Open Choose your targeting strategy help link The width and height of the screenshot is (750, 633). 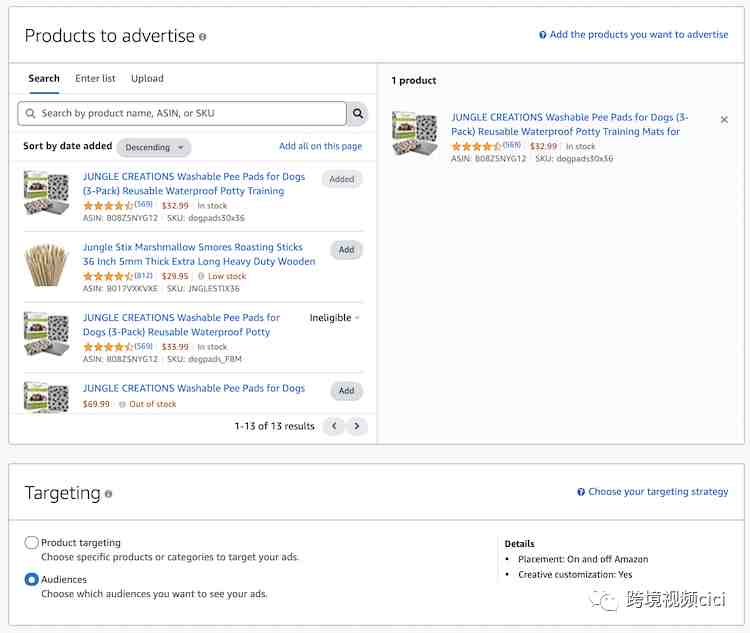click(x=652, y=492)
